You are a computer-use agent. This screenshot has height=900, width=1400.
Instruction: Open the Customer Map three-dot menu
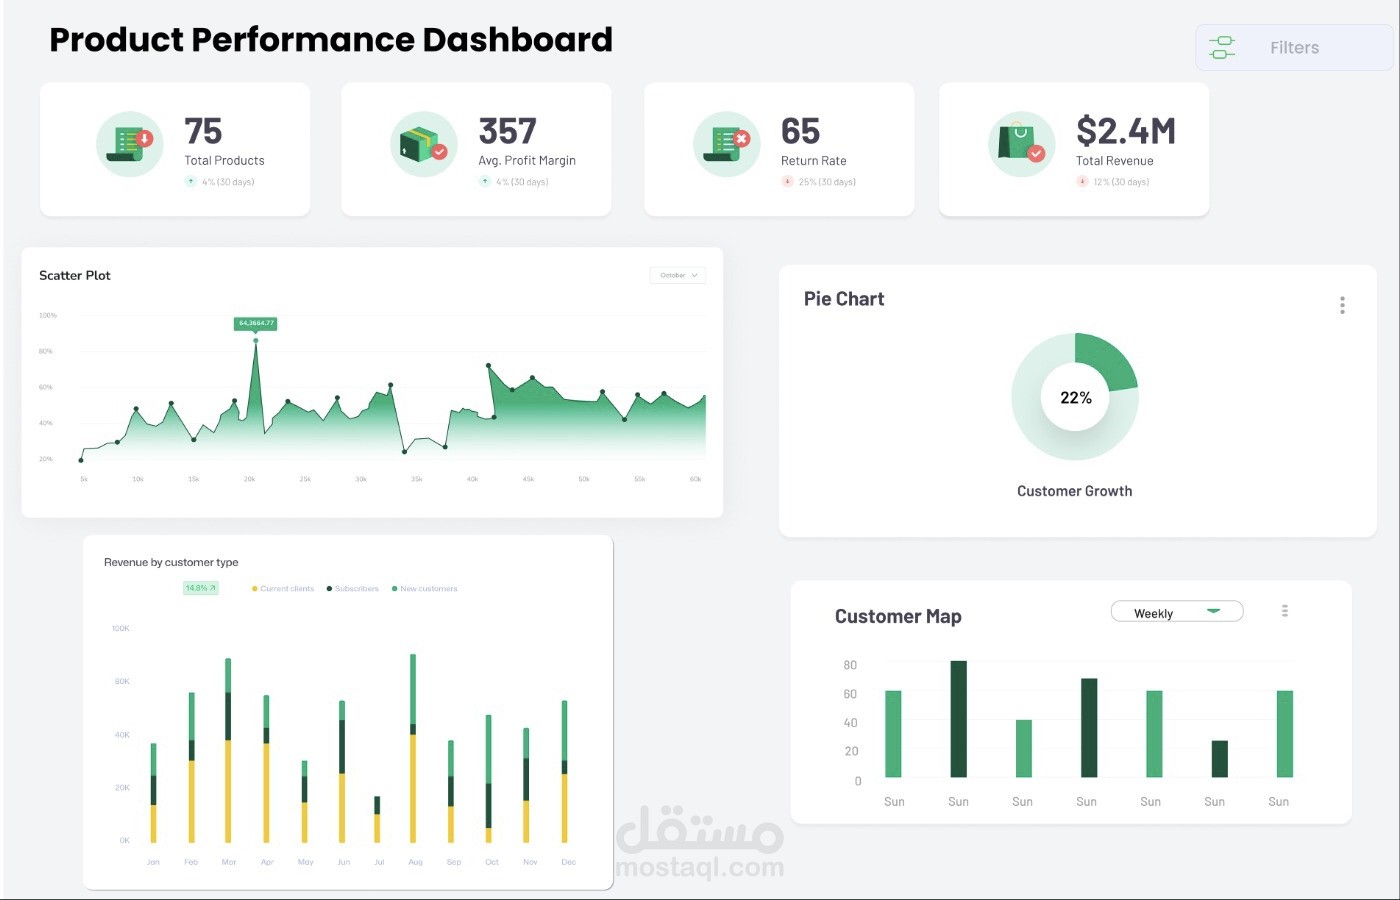[1285, 610]
